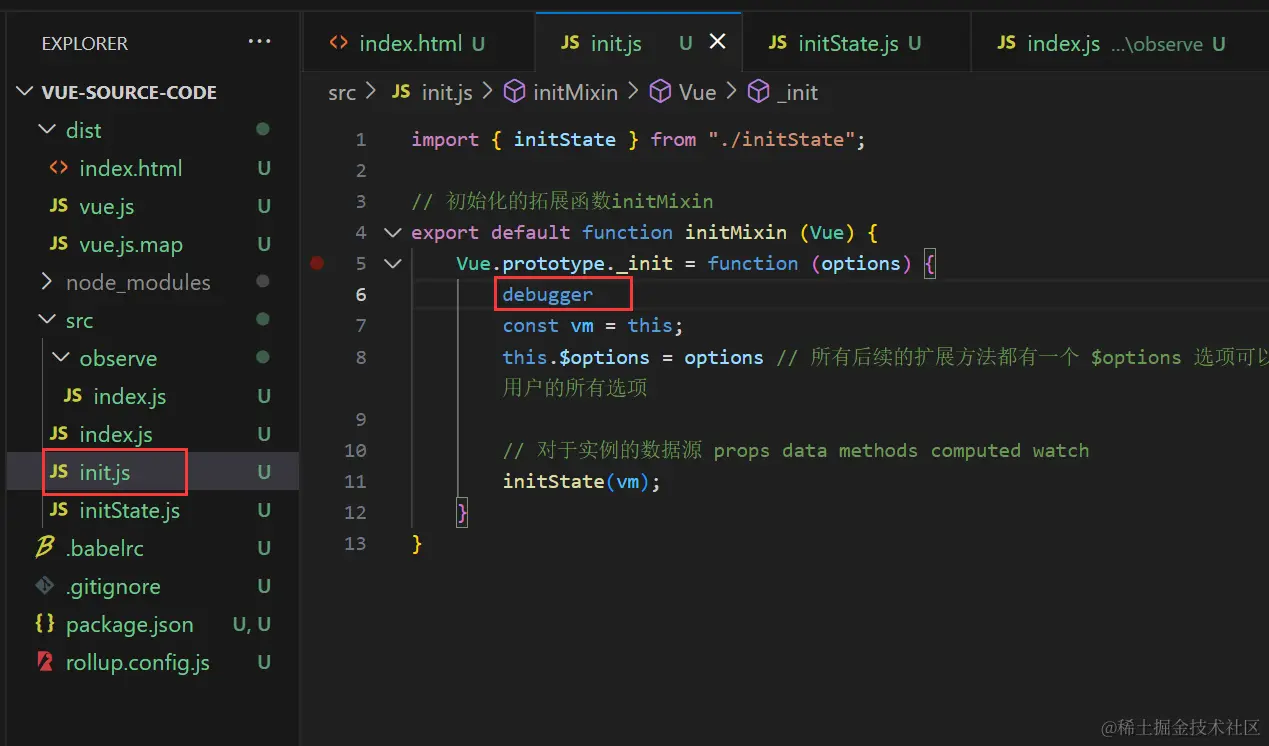Click the HTML icon on the index.html tab

pyautogui.click(x=339, y=42)
